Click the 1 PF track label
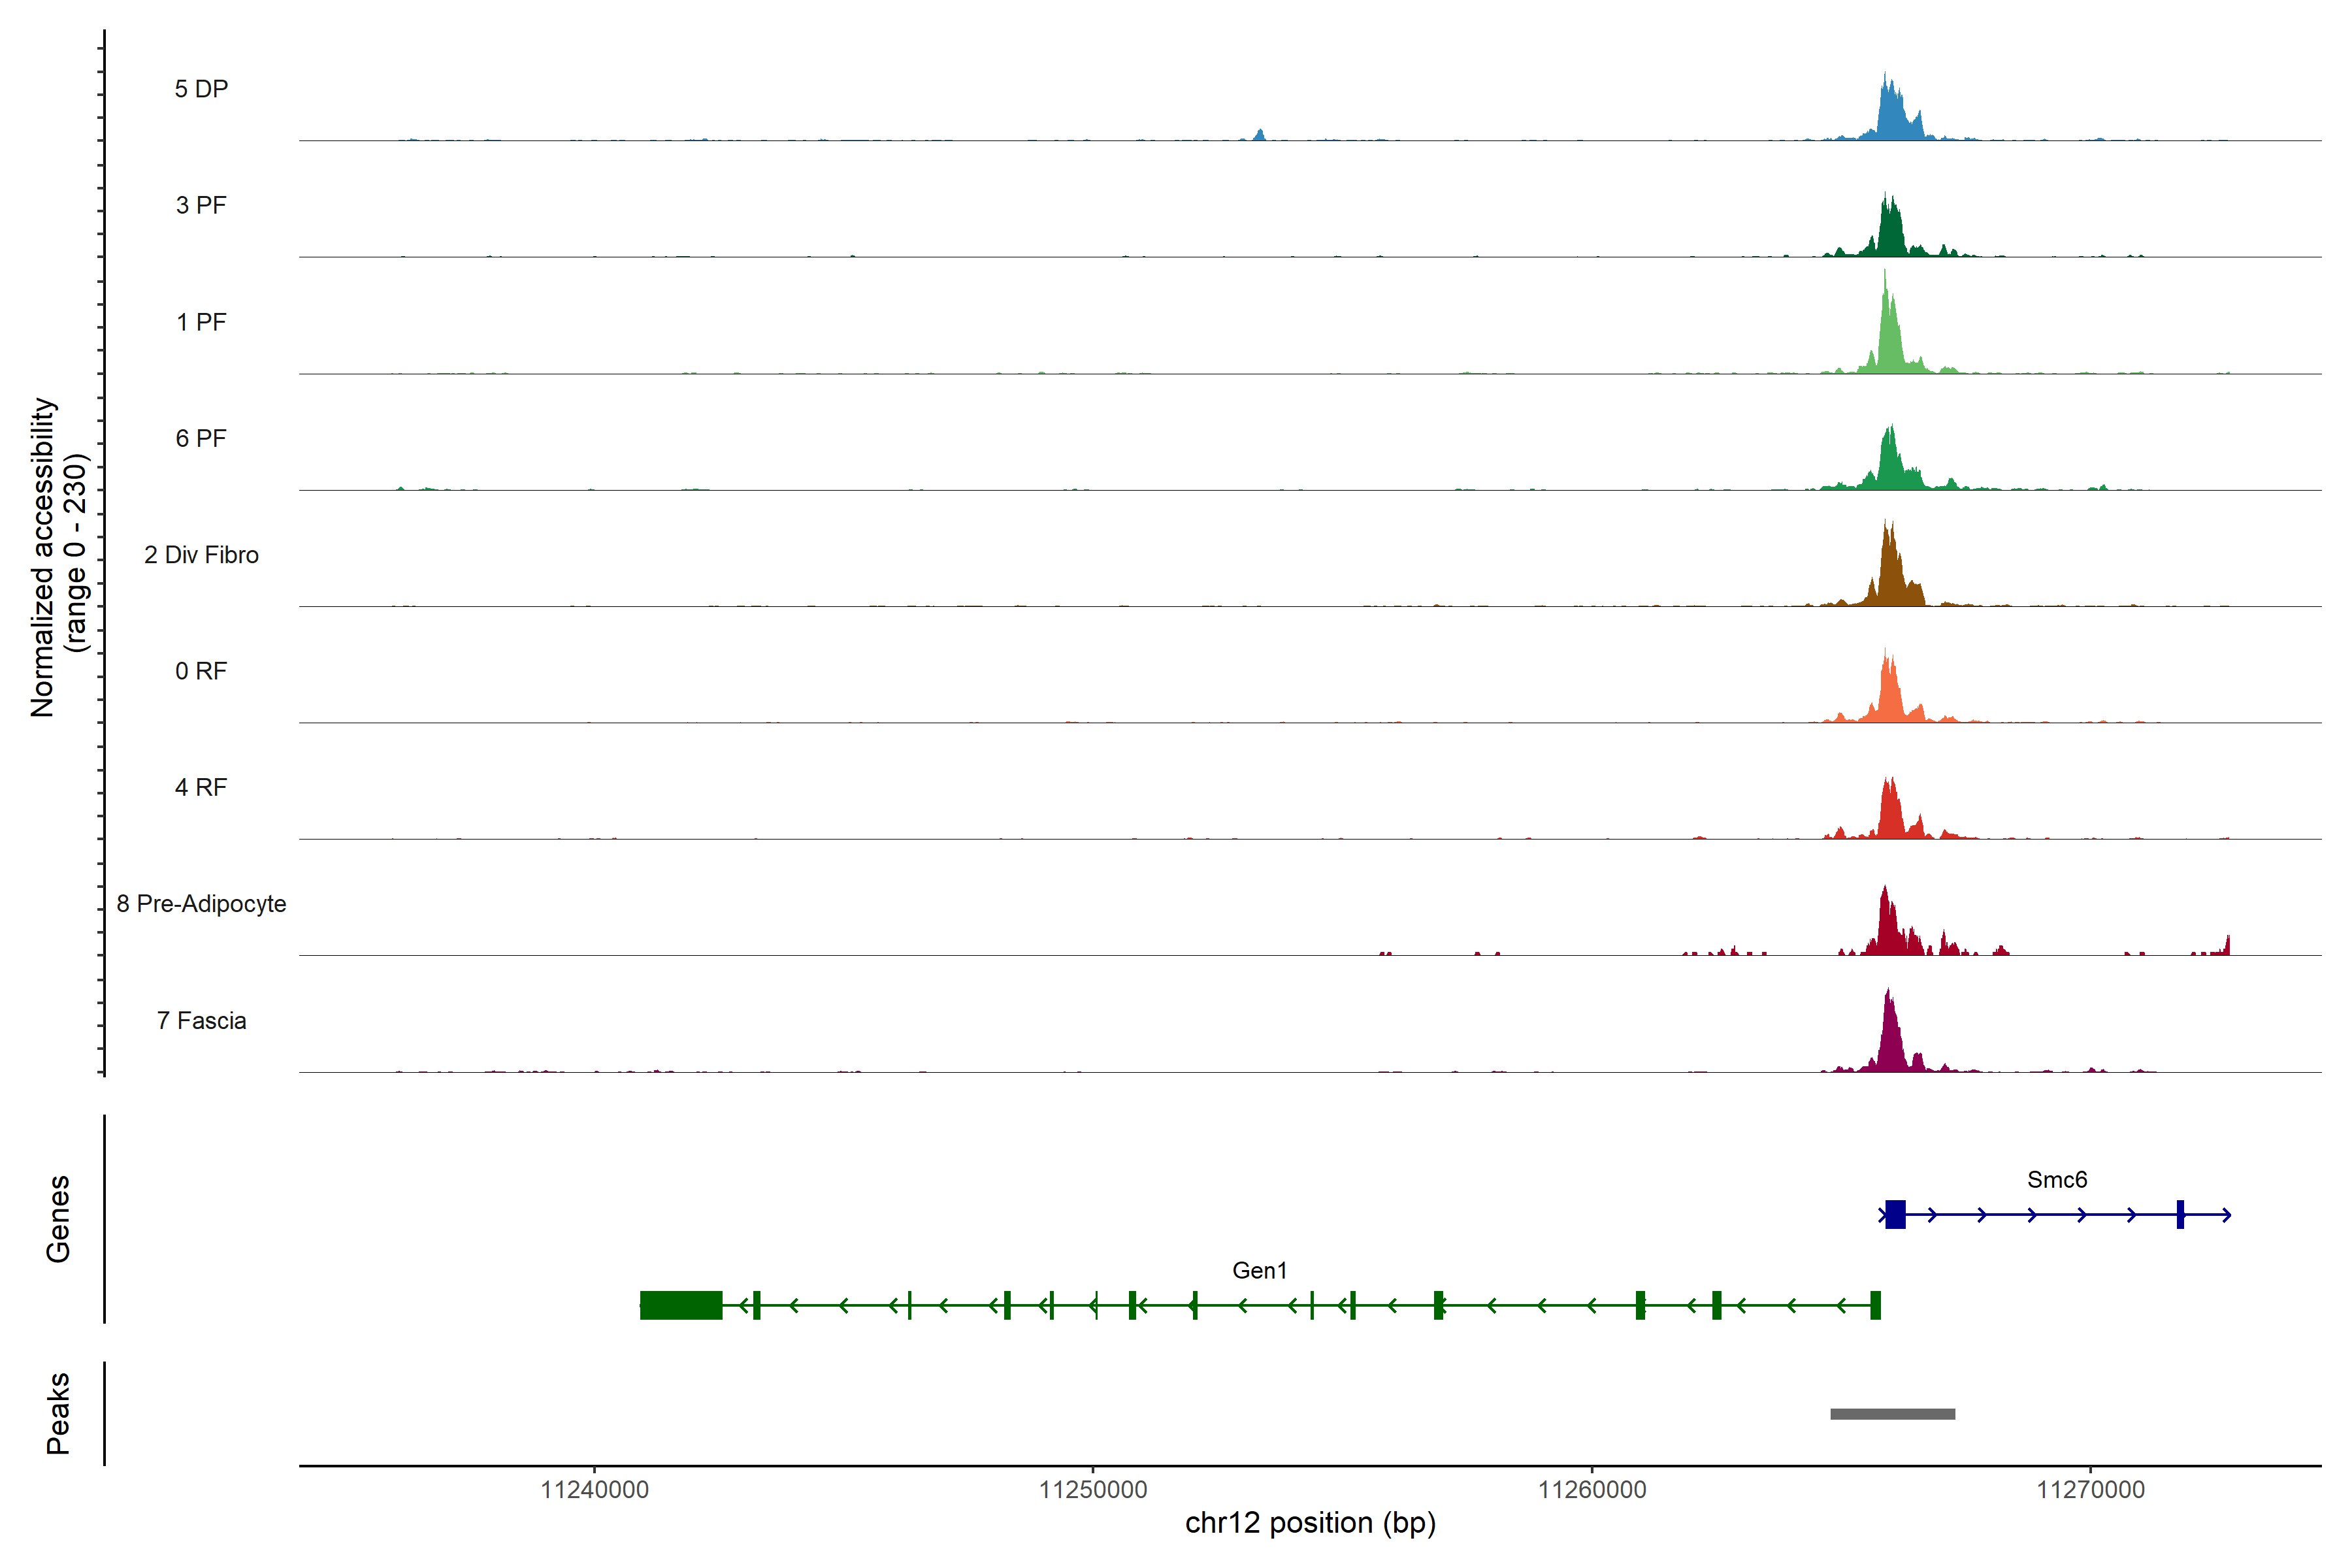The height and width of the screenshot is (1568, 2352). [x=201, y=322]
